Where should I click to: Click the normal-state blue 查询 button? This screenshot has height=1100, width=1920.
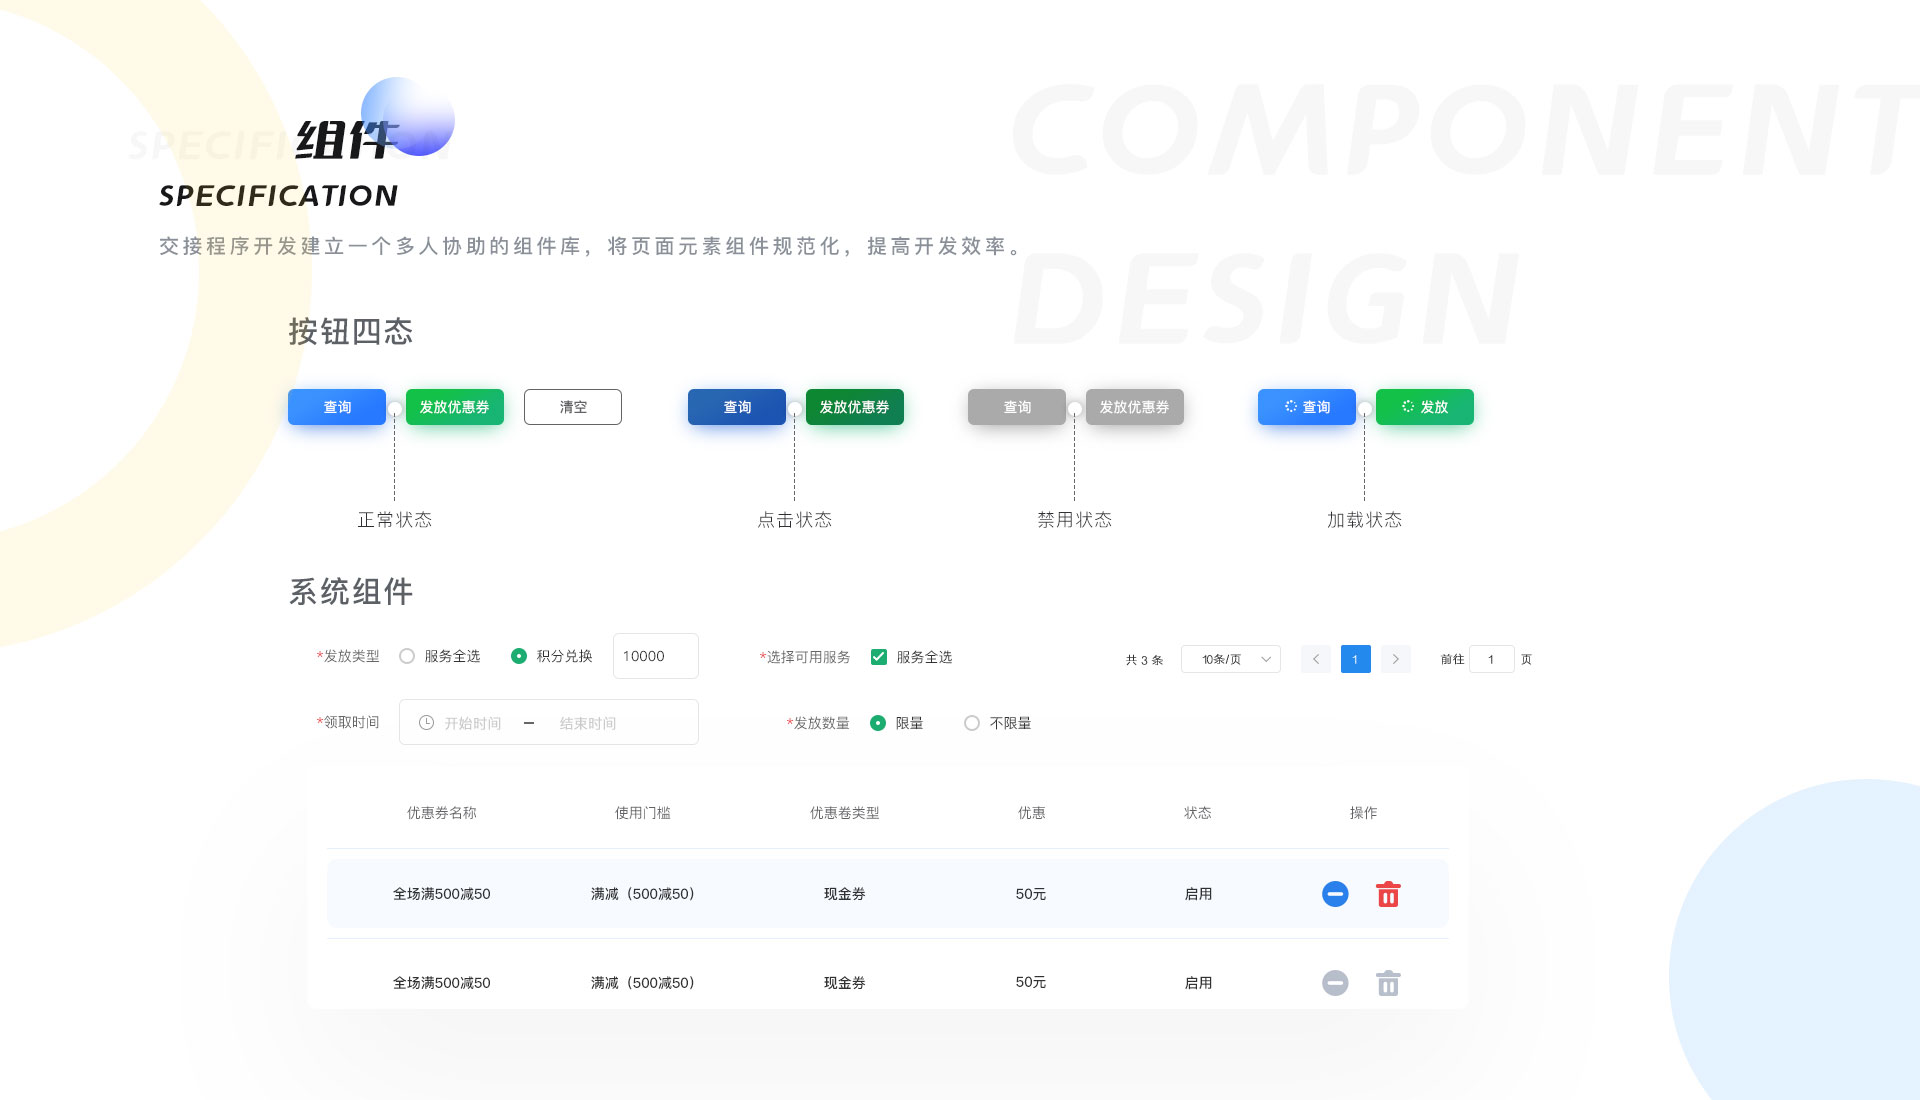pos(337,407)
